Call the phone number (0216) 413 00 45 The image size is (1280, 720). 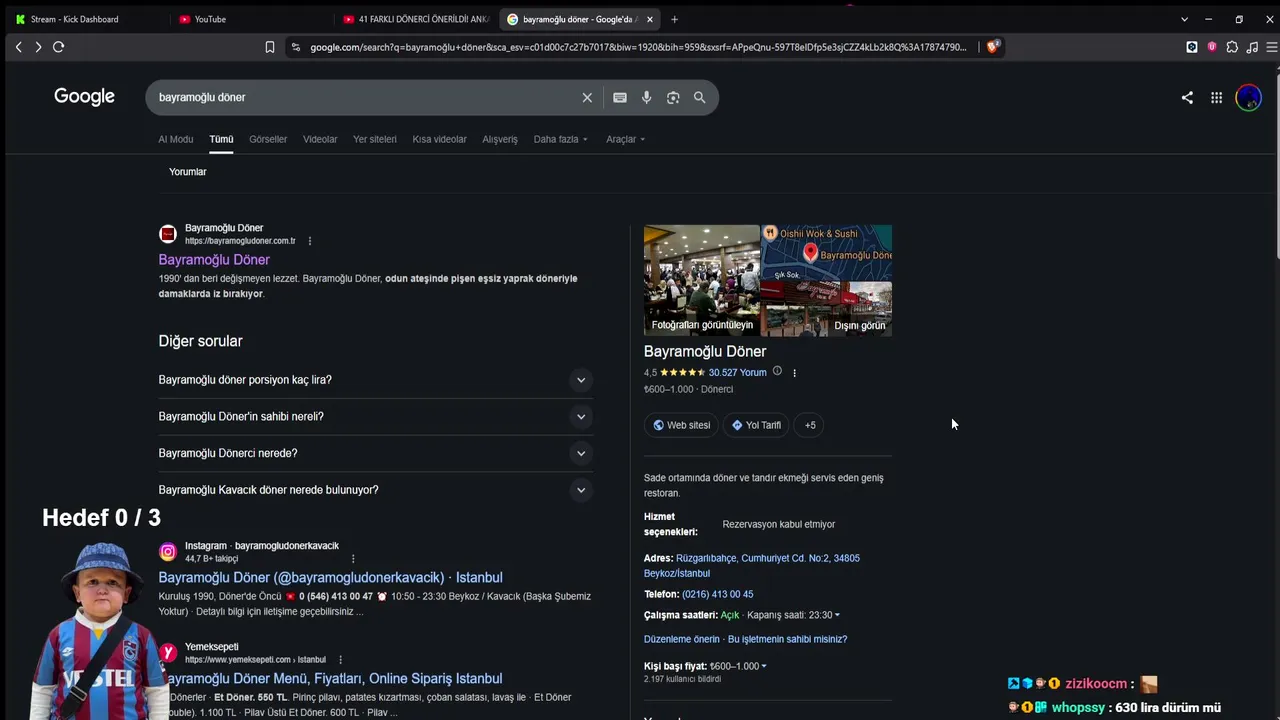click(718, 594)
